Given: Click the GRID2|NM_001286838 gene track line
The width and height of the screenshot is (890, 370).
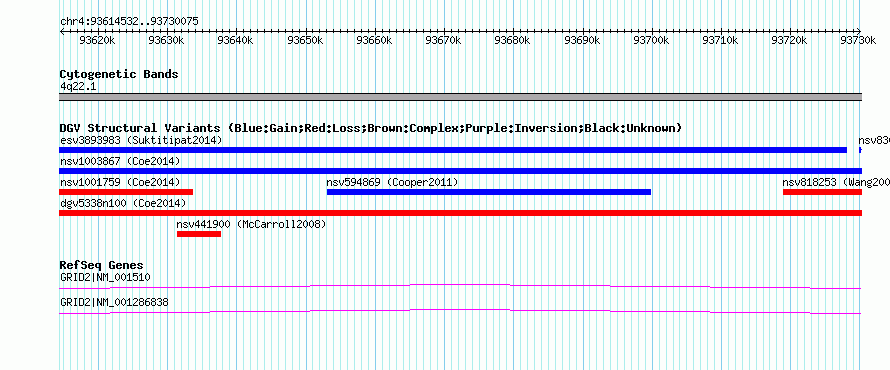Looking at the screenshot, I should click(x=460, y=312).
